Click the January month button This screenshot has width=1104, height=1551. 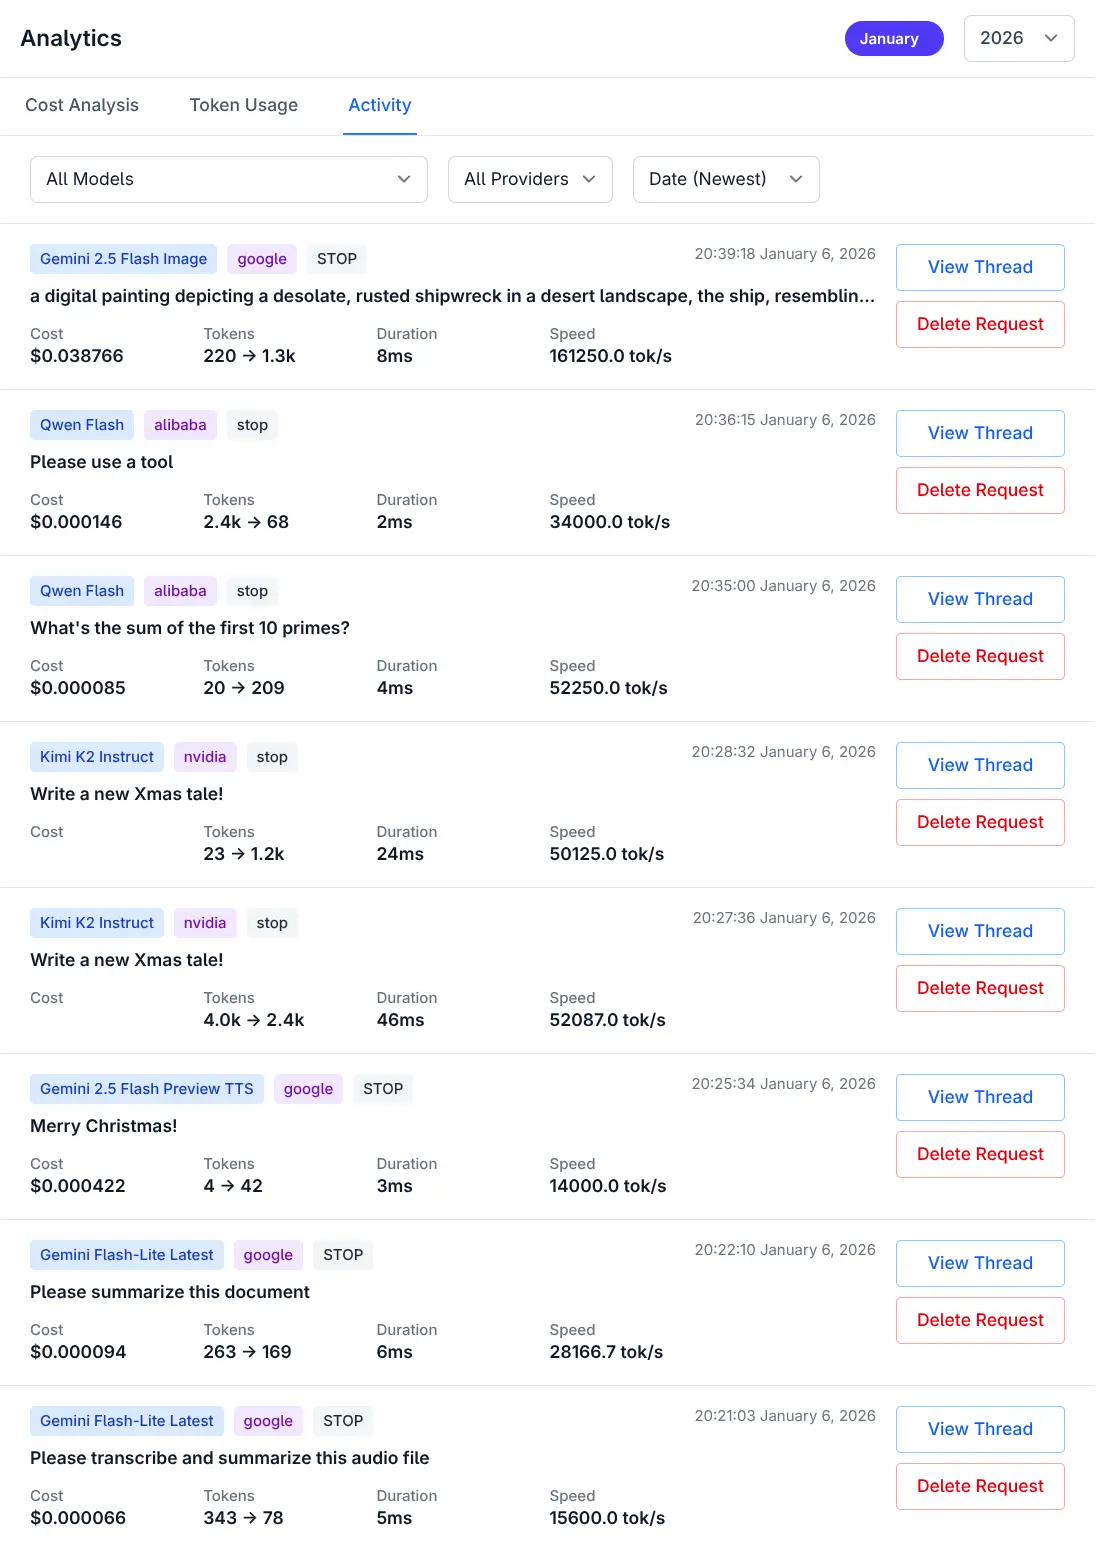893,38
